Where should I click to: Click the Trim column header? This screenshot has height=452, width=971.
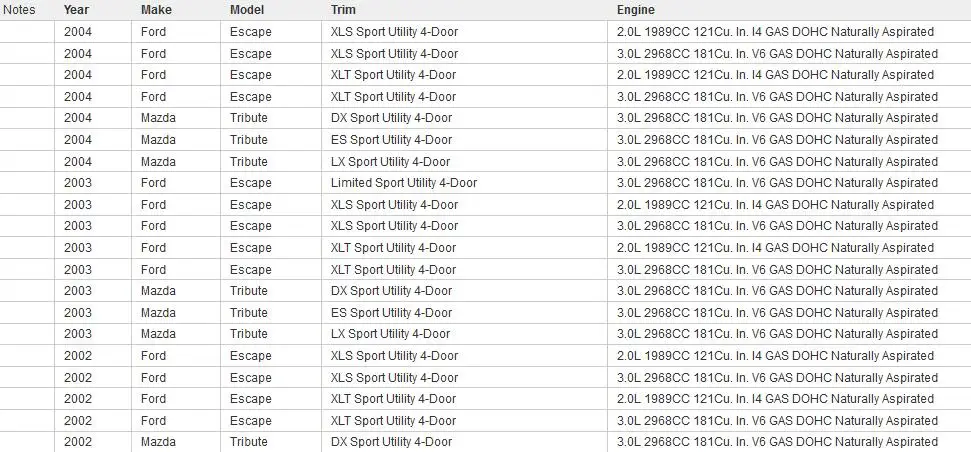[x=343, y=10]
